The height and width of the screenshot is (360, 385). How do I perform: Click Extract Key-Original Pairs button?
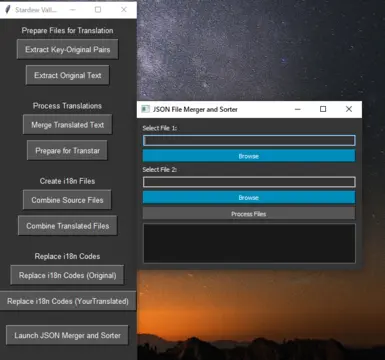pyautogui.click(x=67, y=49)
